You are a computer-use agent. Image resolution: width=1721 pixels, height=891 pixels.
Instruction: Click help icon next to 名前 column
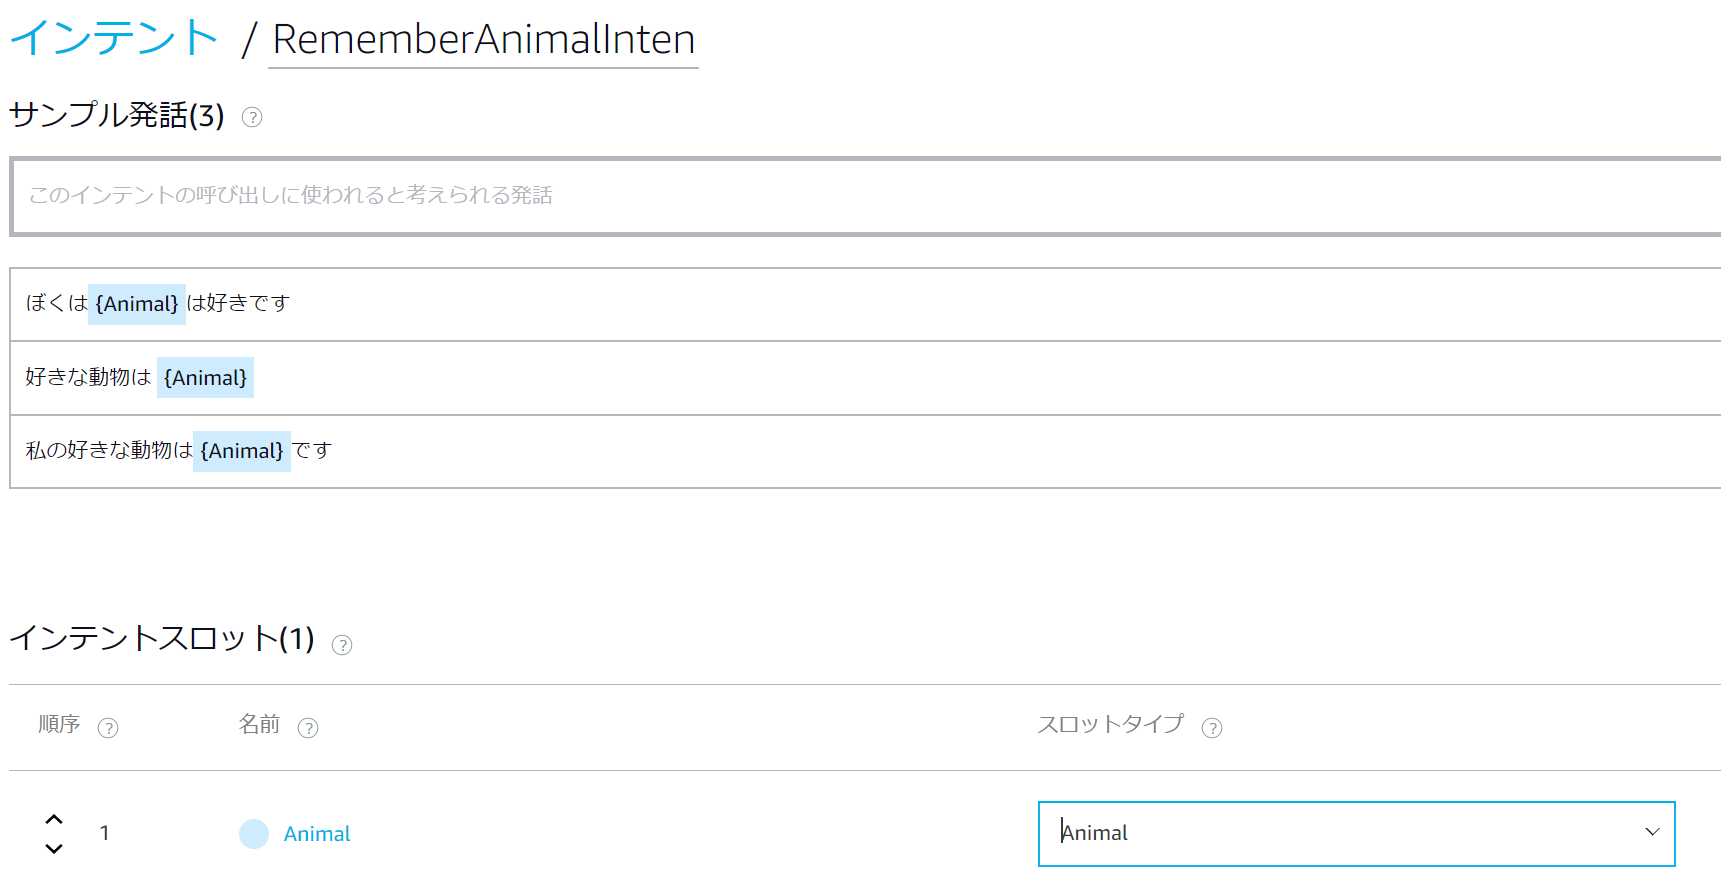(x=308, y=728)
